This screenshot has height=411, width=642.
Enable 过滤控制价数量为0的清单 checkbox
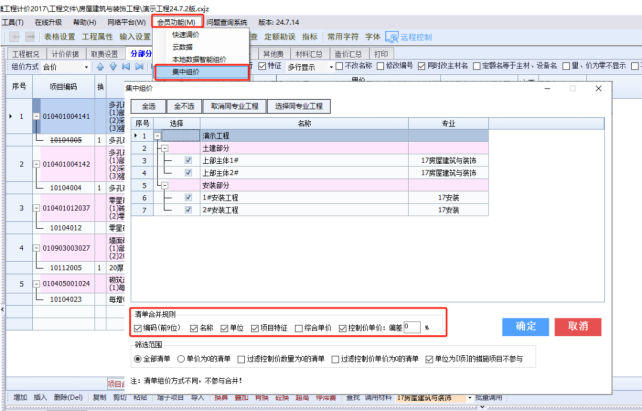coord(241,359)
